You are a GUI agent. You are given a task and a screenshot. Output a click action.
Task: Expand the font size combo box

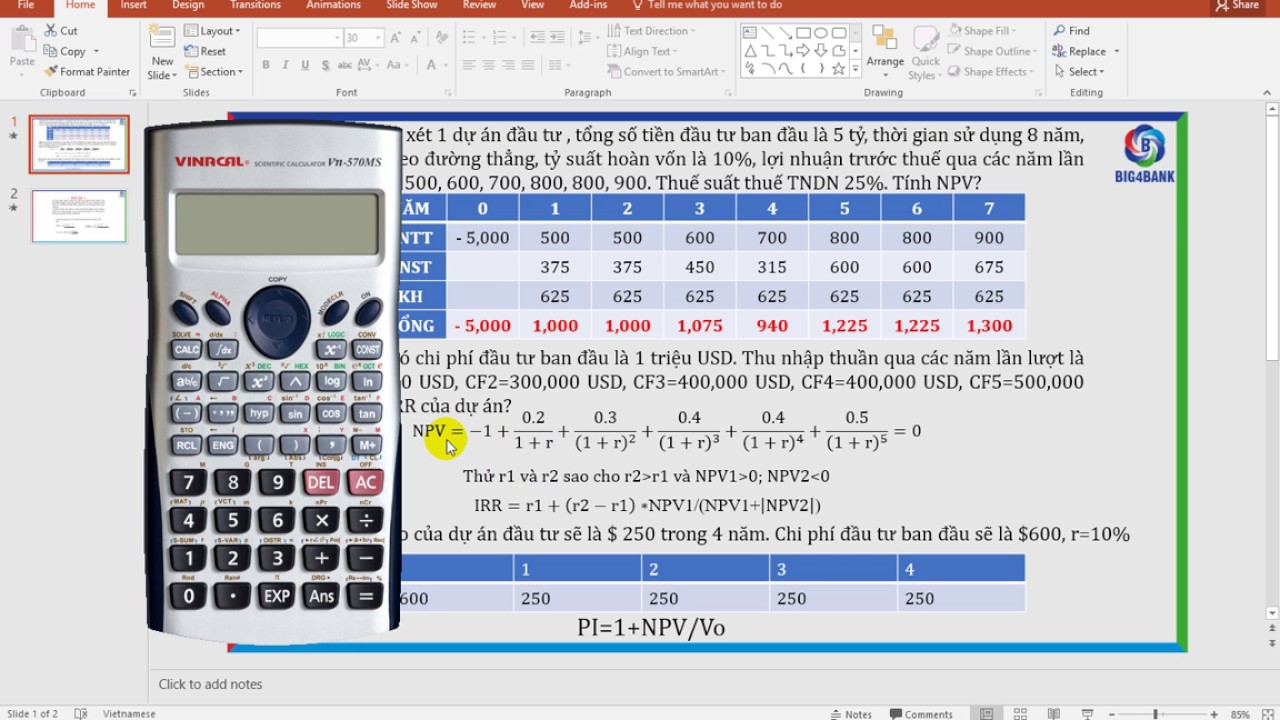pos(378,38)
